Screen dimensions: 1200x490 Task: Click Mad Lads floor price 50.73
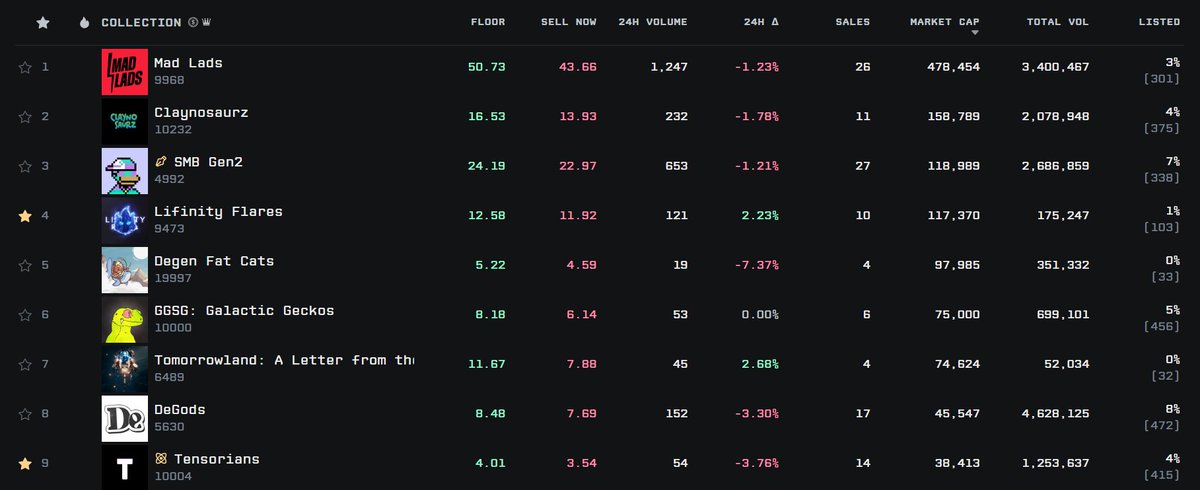click(x=486, y=67)
